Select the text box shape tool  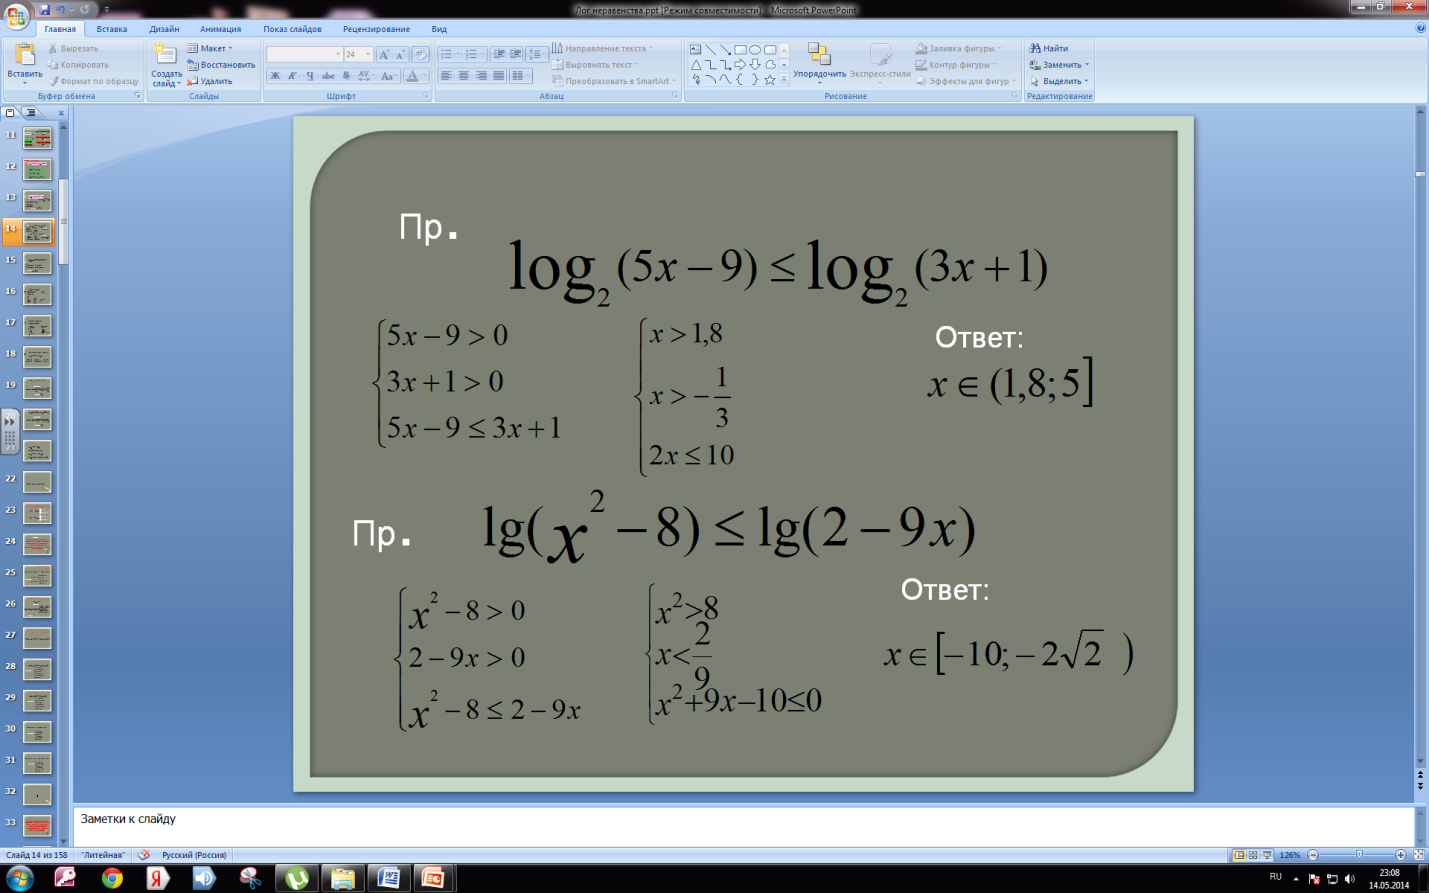click(695, 49)
